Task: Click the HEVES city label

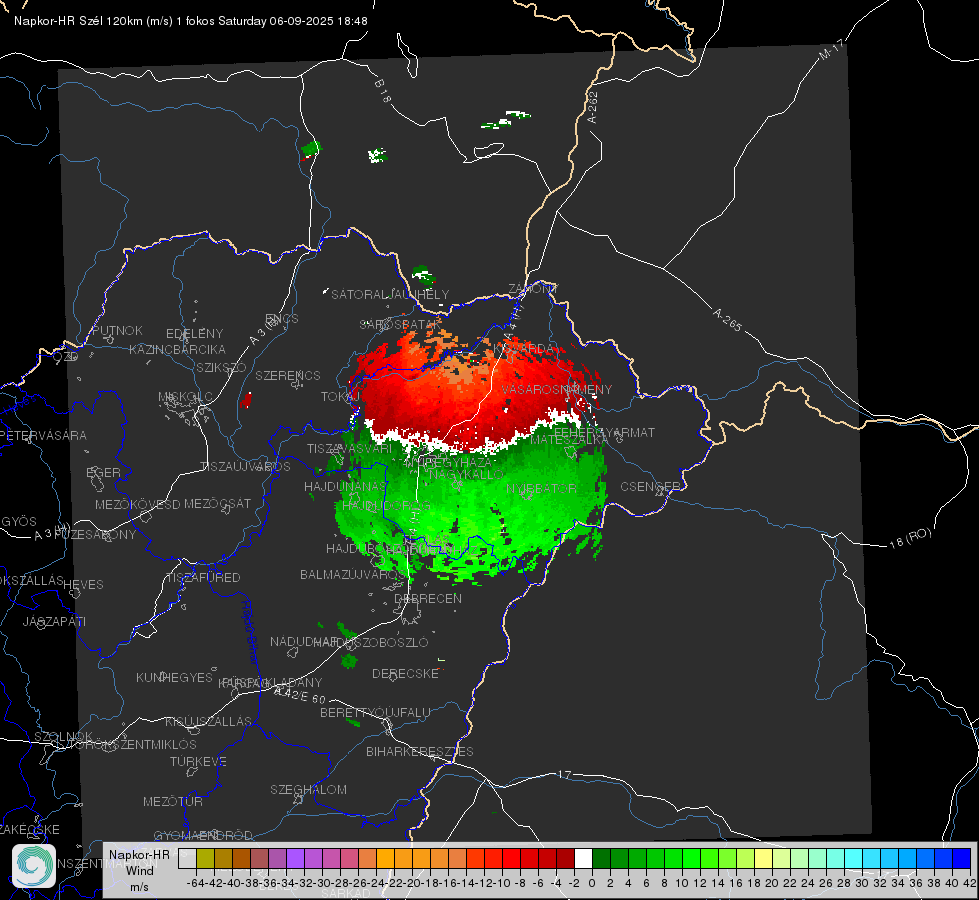Action: [84, 585]
